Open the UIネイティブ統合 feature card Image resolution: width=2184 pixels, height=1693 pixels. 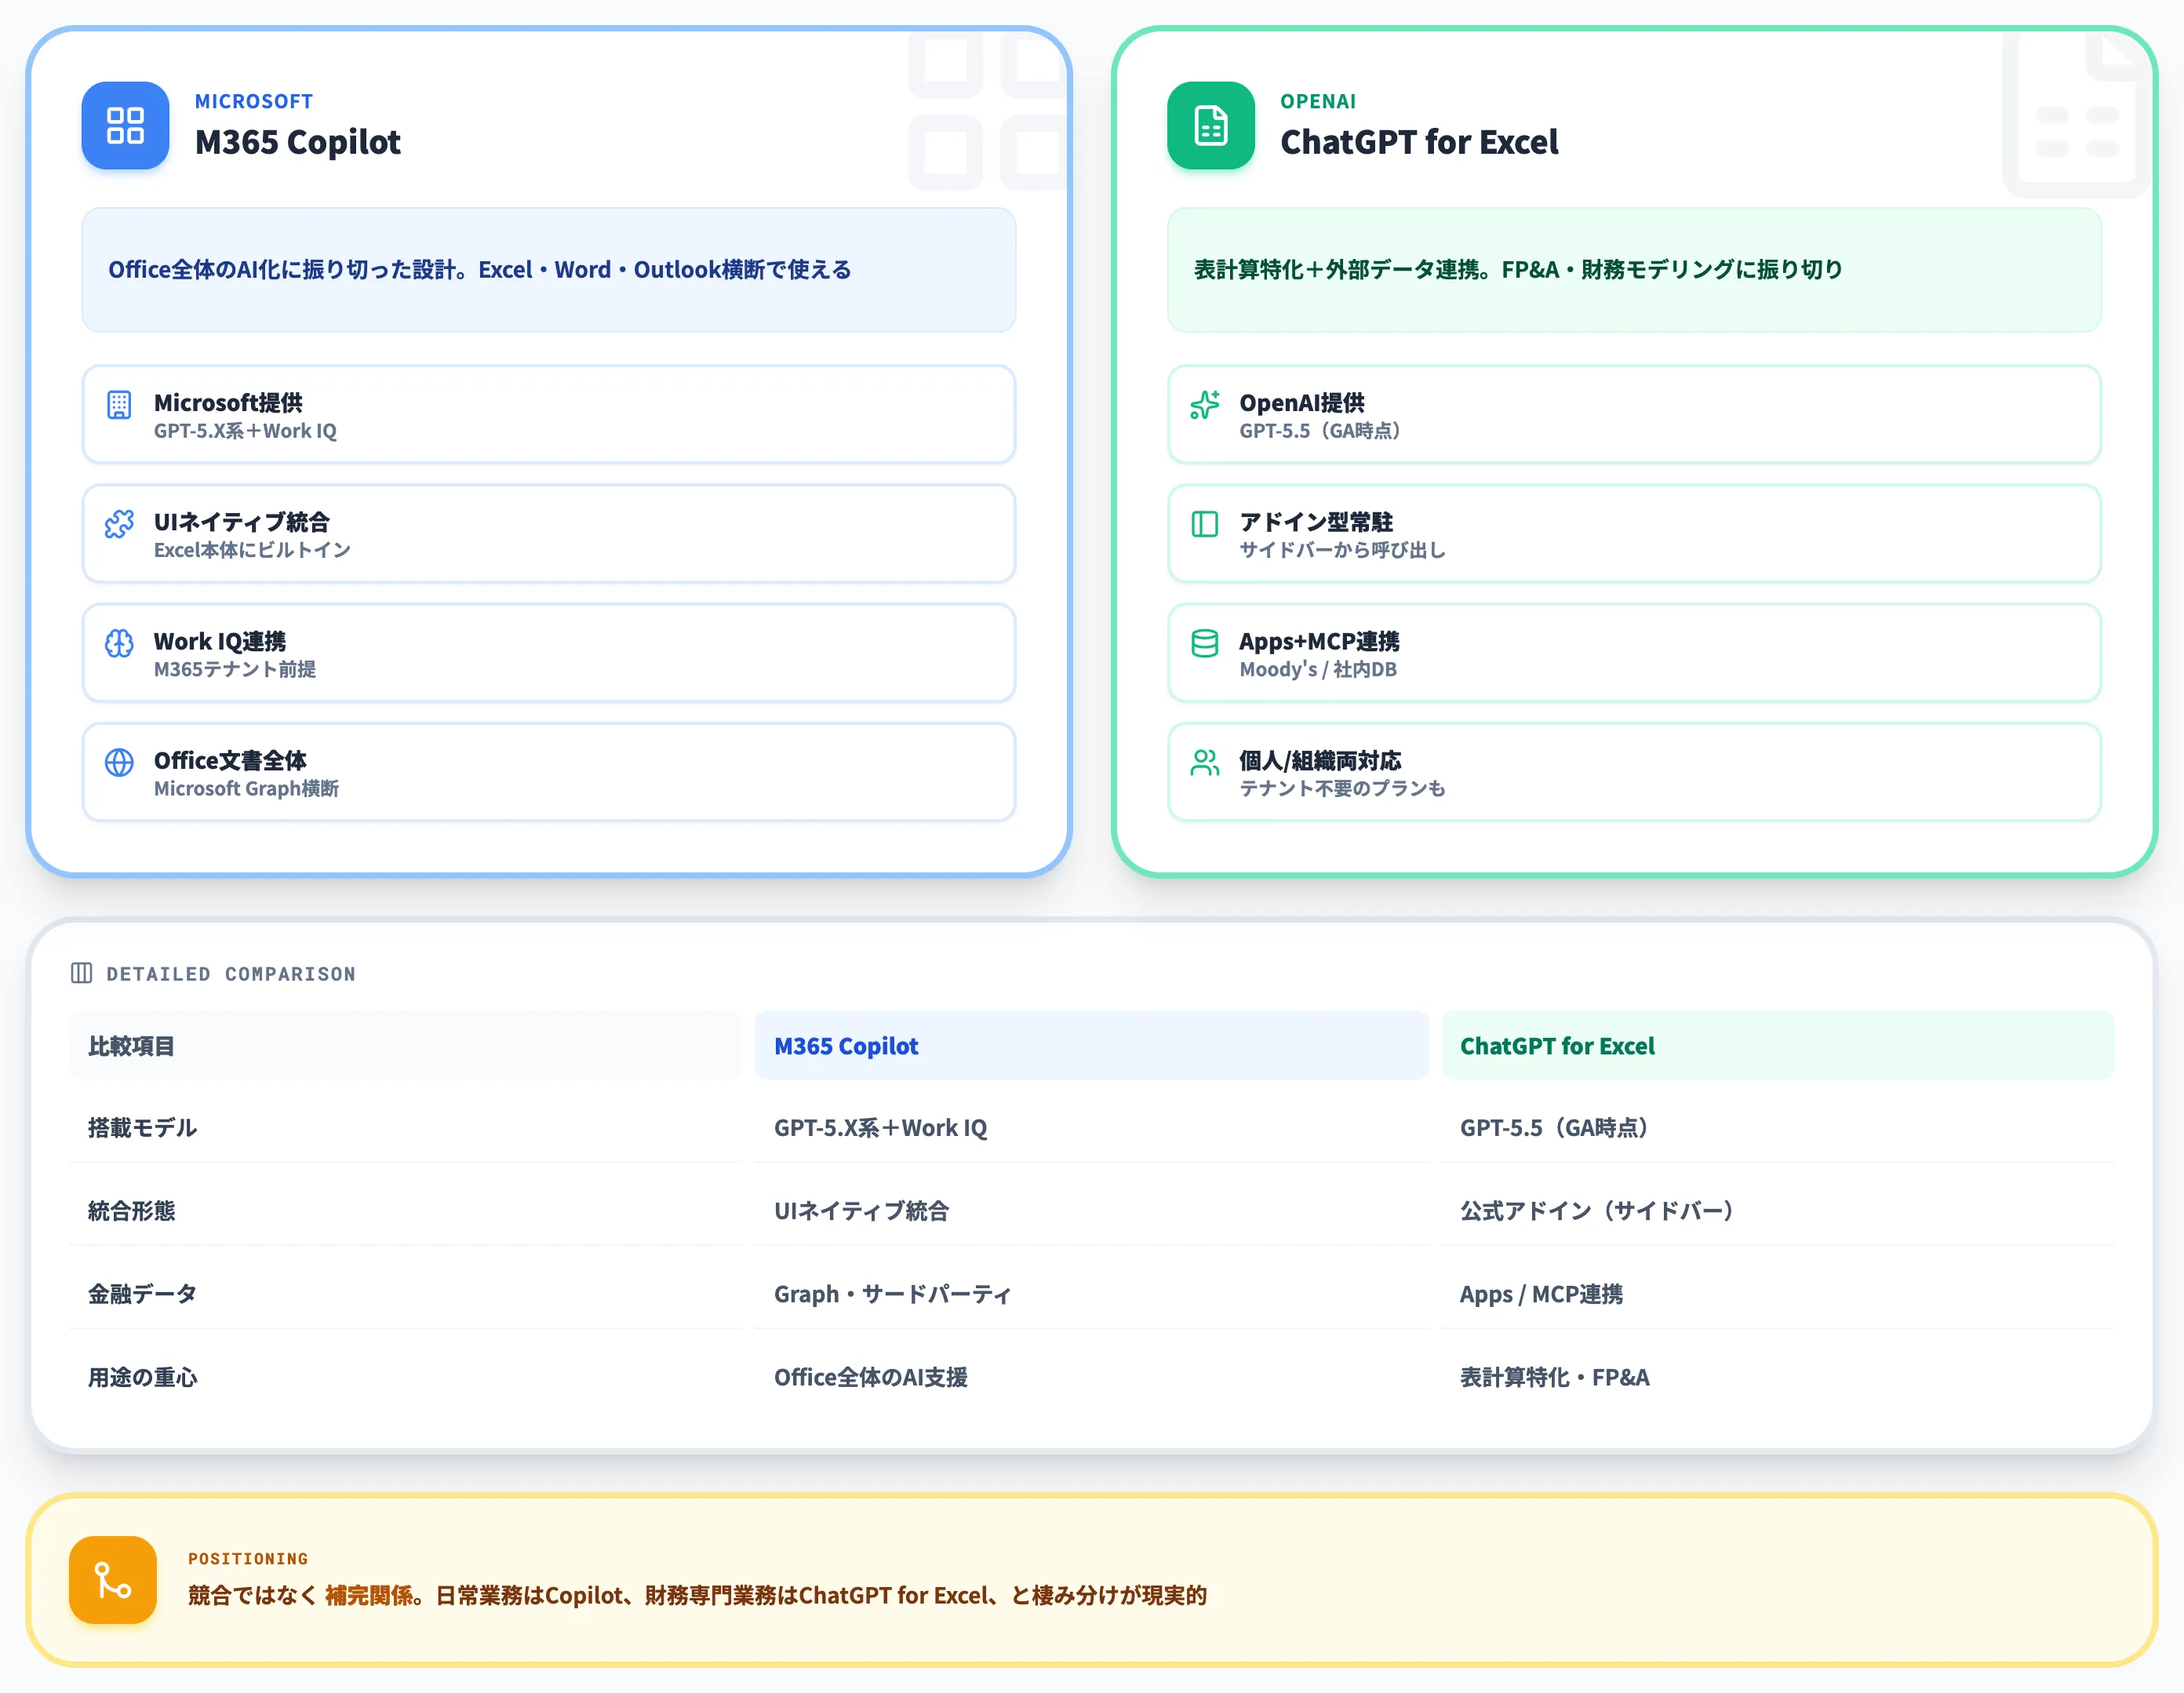(x=549, y=534)
